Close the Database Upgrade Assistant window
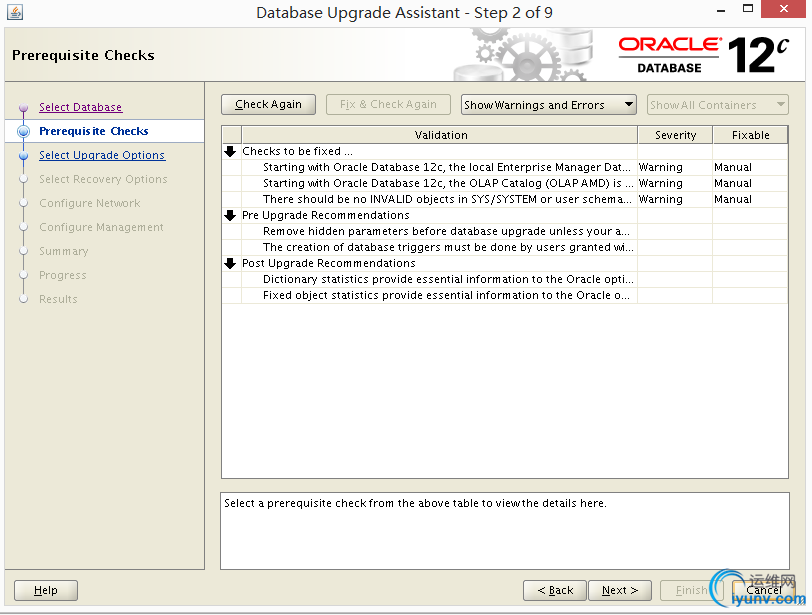Screen dimensions: 812x615 (x=784, y=9)
